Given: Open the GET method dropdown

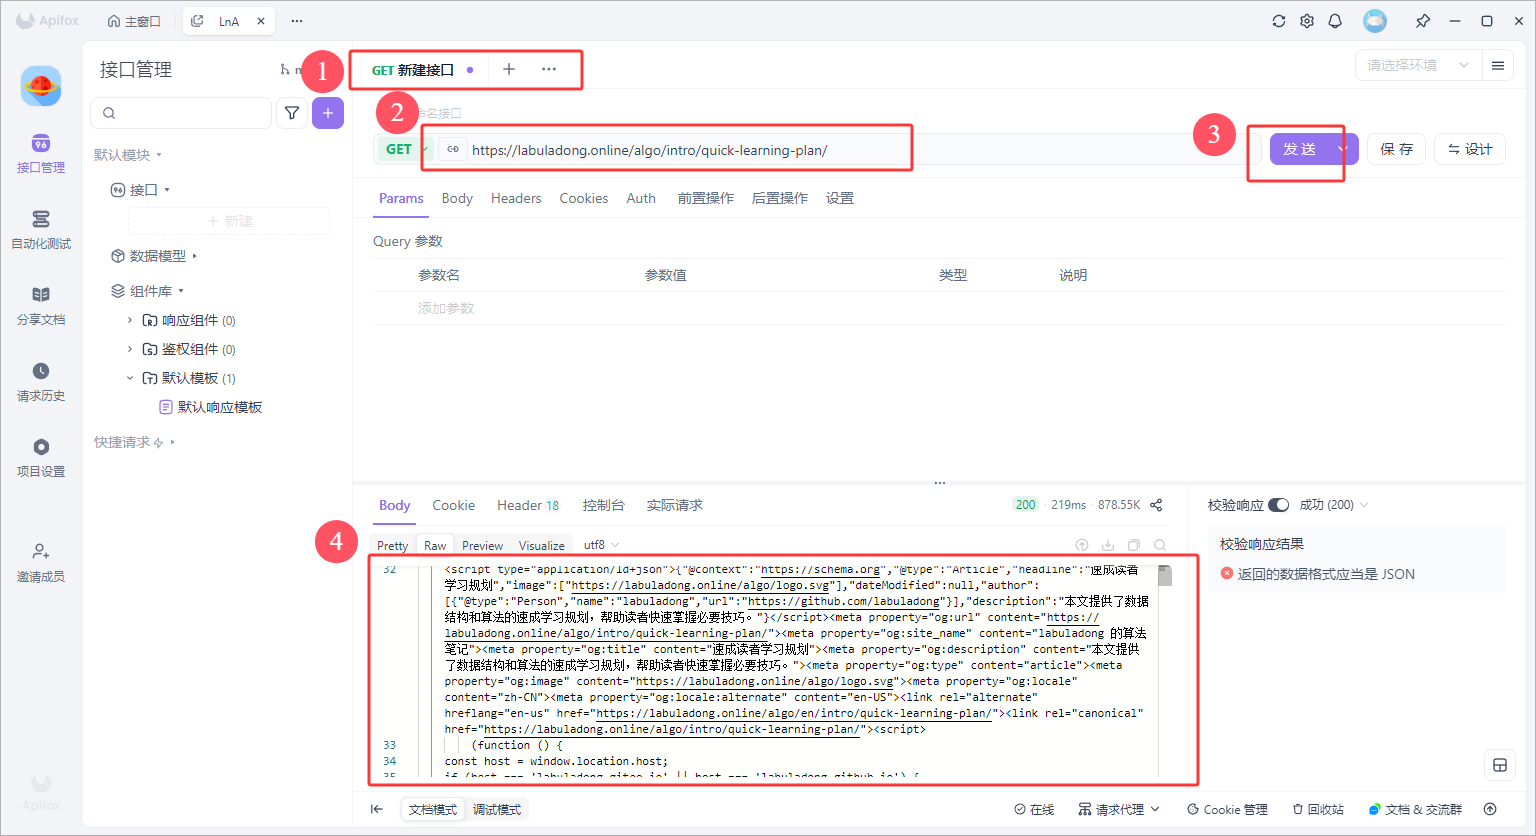Looking at the screenshot, I should pyautogui.click(x=403, y=149).
